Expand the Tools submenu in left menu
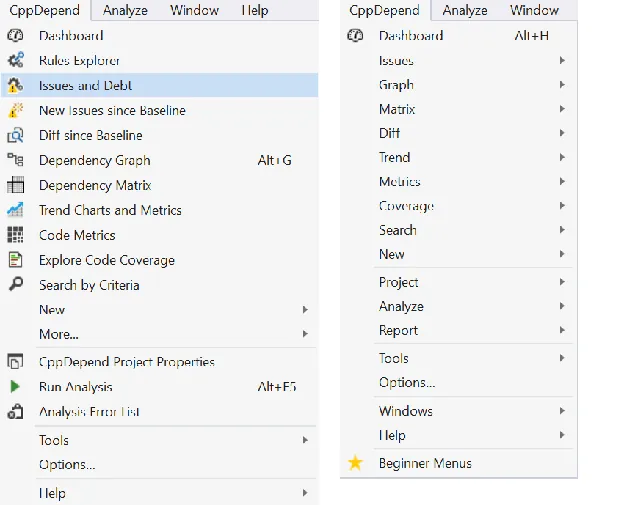This screenshot has width=624, height=505. [305, 440]
